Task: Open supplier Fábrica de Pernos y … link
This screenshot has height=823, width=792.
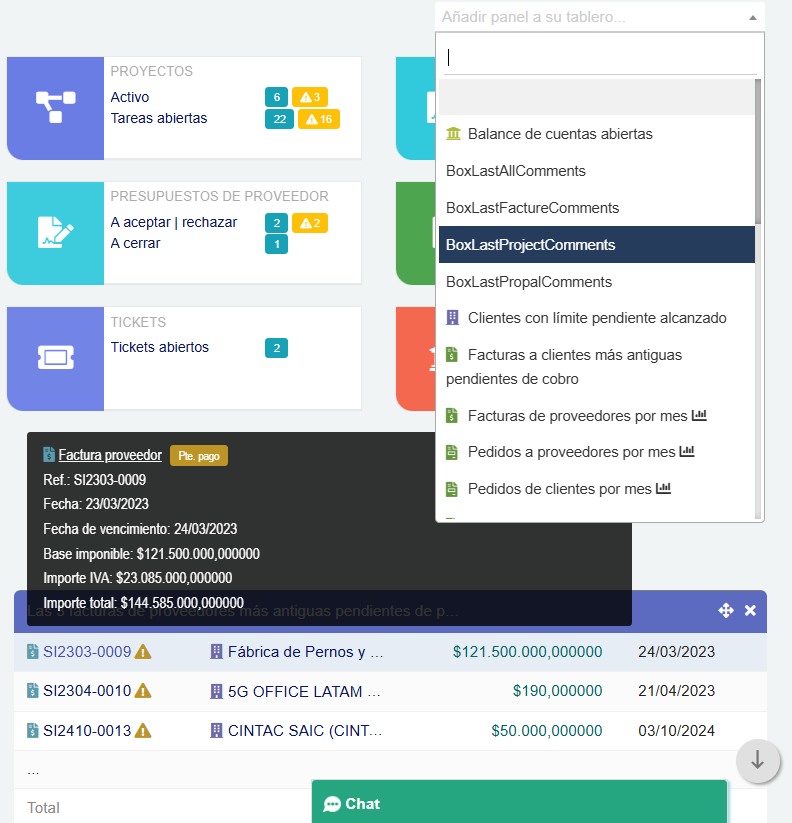Action: pyautogui.click(x=305, y=652)
